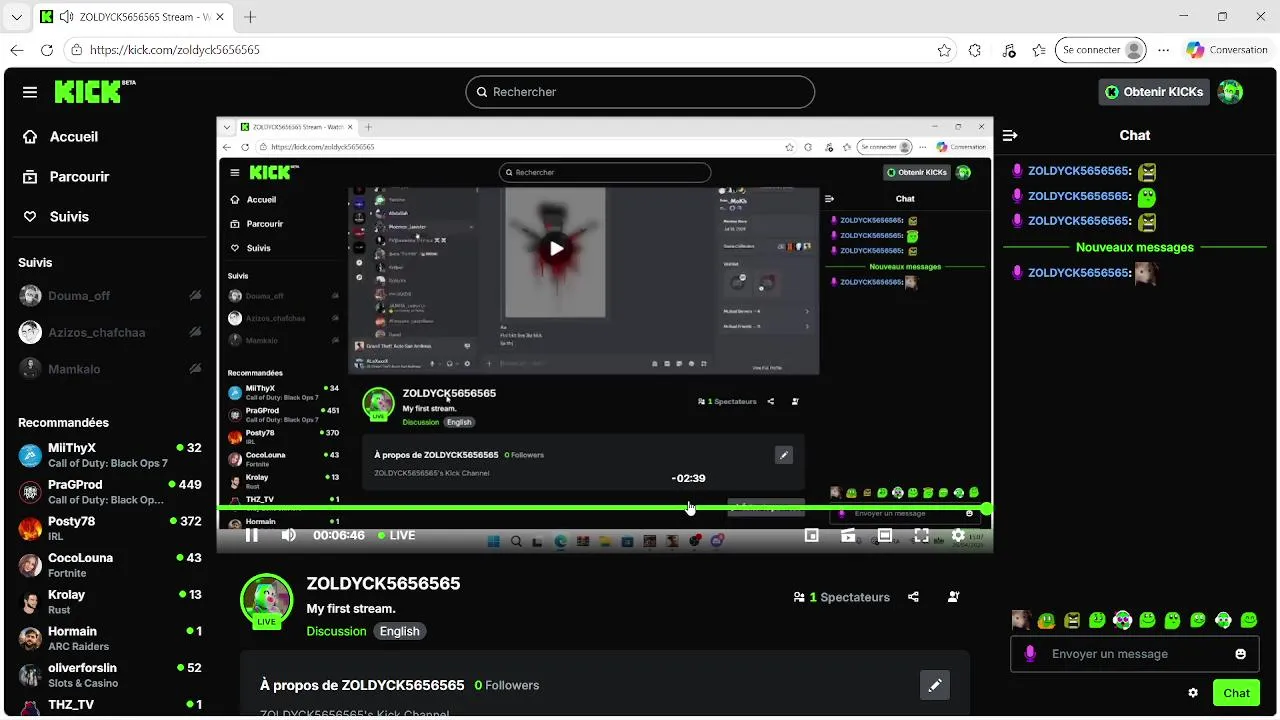
Task: Open the emoji picker in chat input
Action: pyautogui.click(x=1241, y=654)
